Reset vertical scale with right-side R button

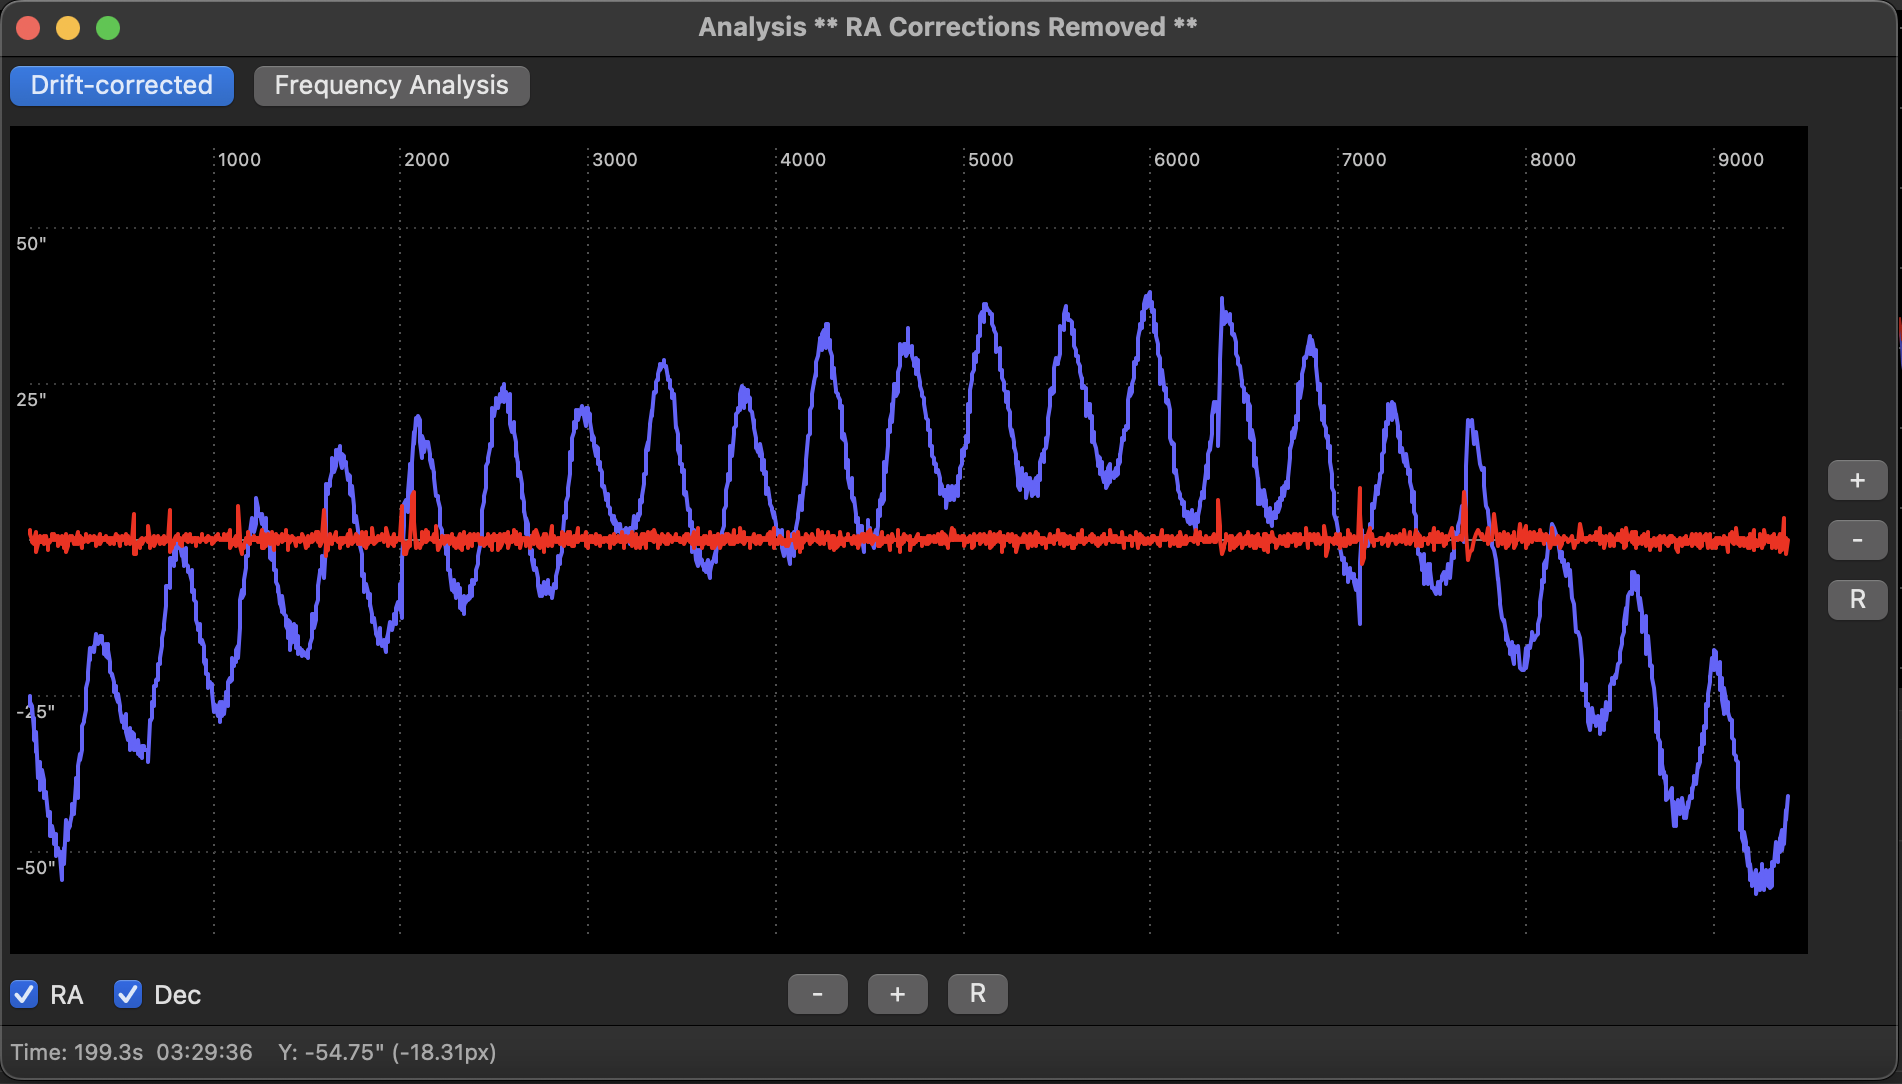(x=1857, y=600)
